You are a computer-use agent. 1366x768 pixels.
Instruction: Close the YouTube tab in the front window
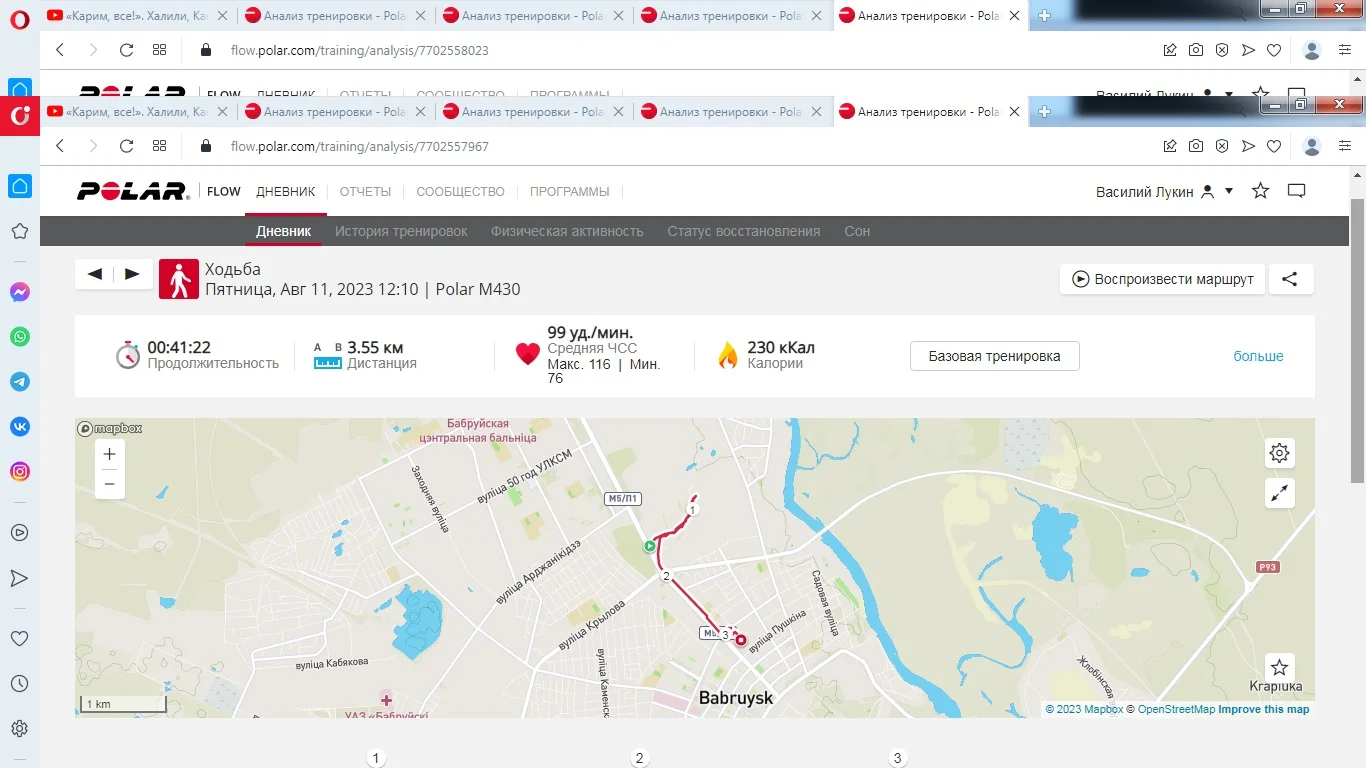pos(222,112)
